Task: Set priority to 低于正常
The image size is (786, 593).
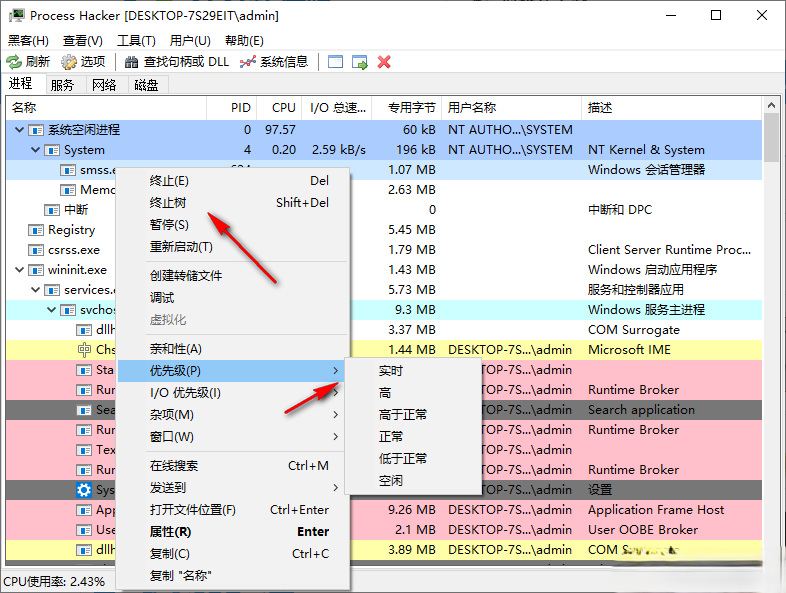Action: coord(413,459)
